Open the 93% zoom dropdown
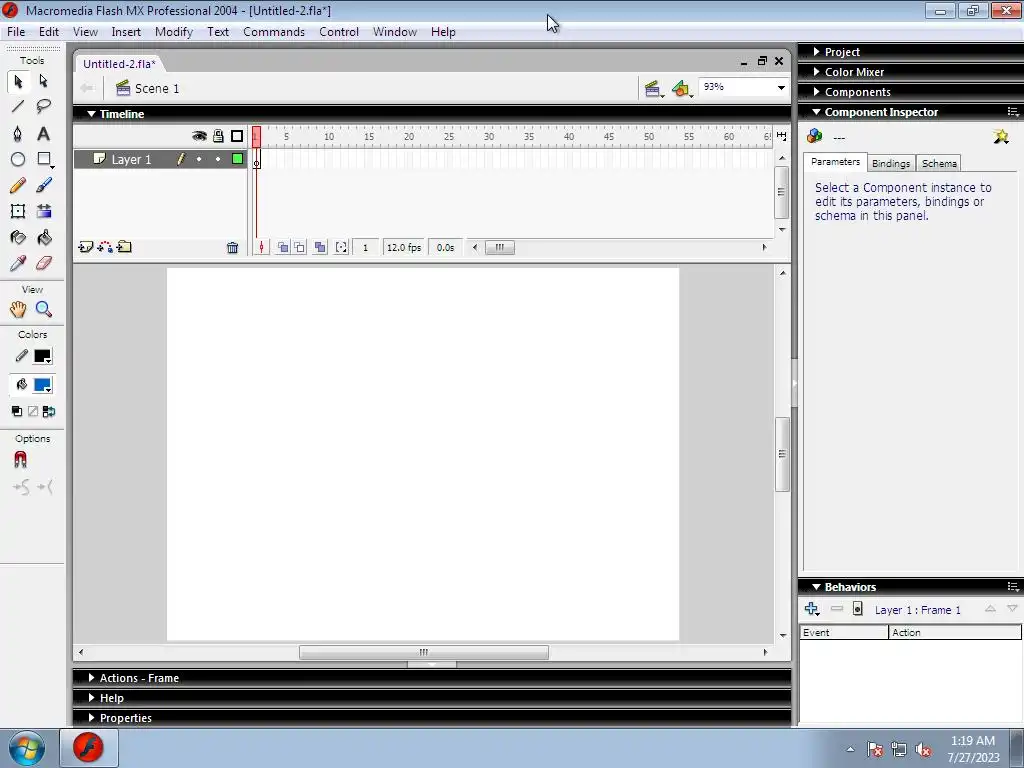Viewport: 1024px width, 768px height. pyautogui.click(x=781, y=88)
